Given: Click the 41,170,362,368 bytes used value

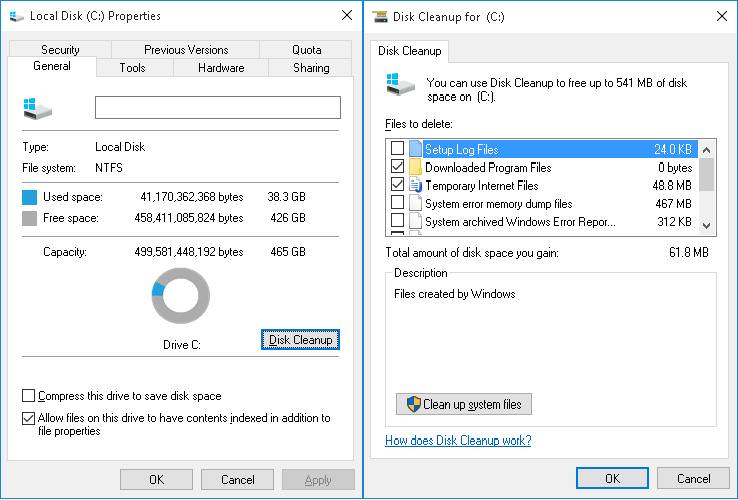Looking at the screenshot, I should [192, 197].
